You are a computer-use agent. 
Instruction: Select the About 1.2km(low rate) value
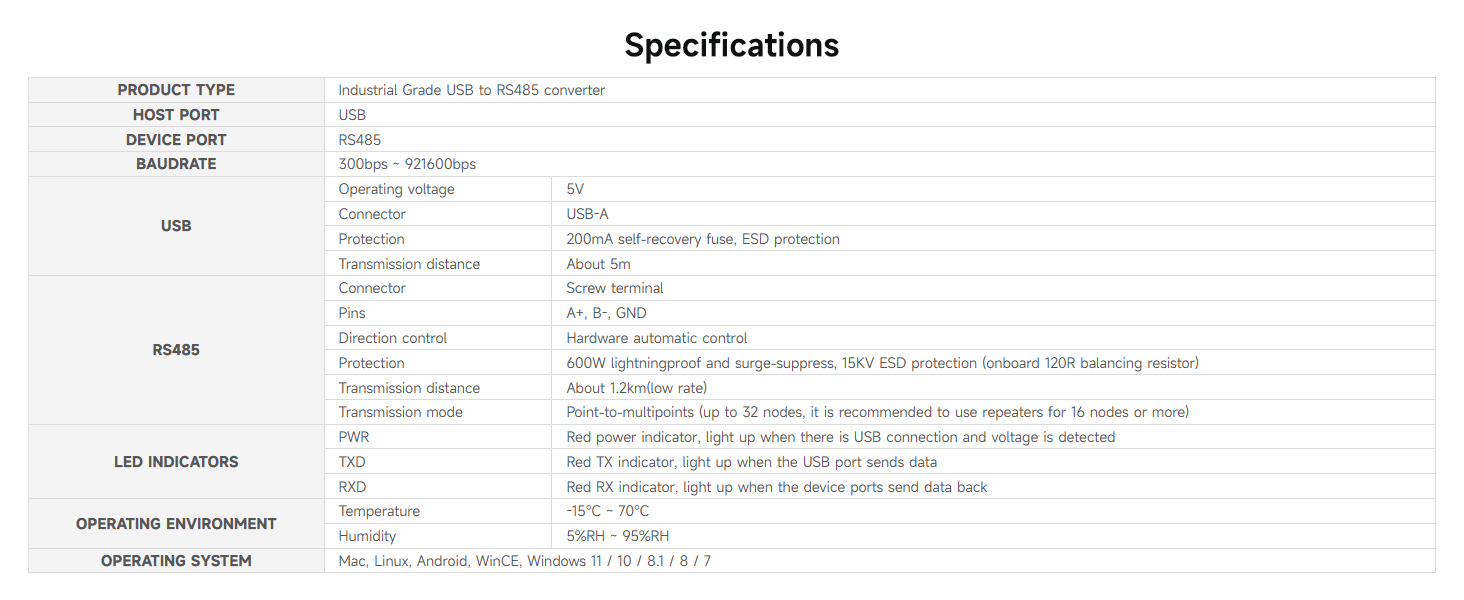coord(637,388)
